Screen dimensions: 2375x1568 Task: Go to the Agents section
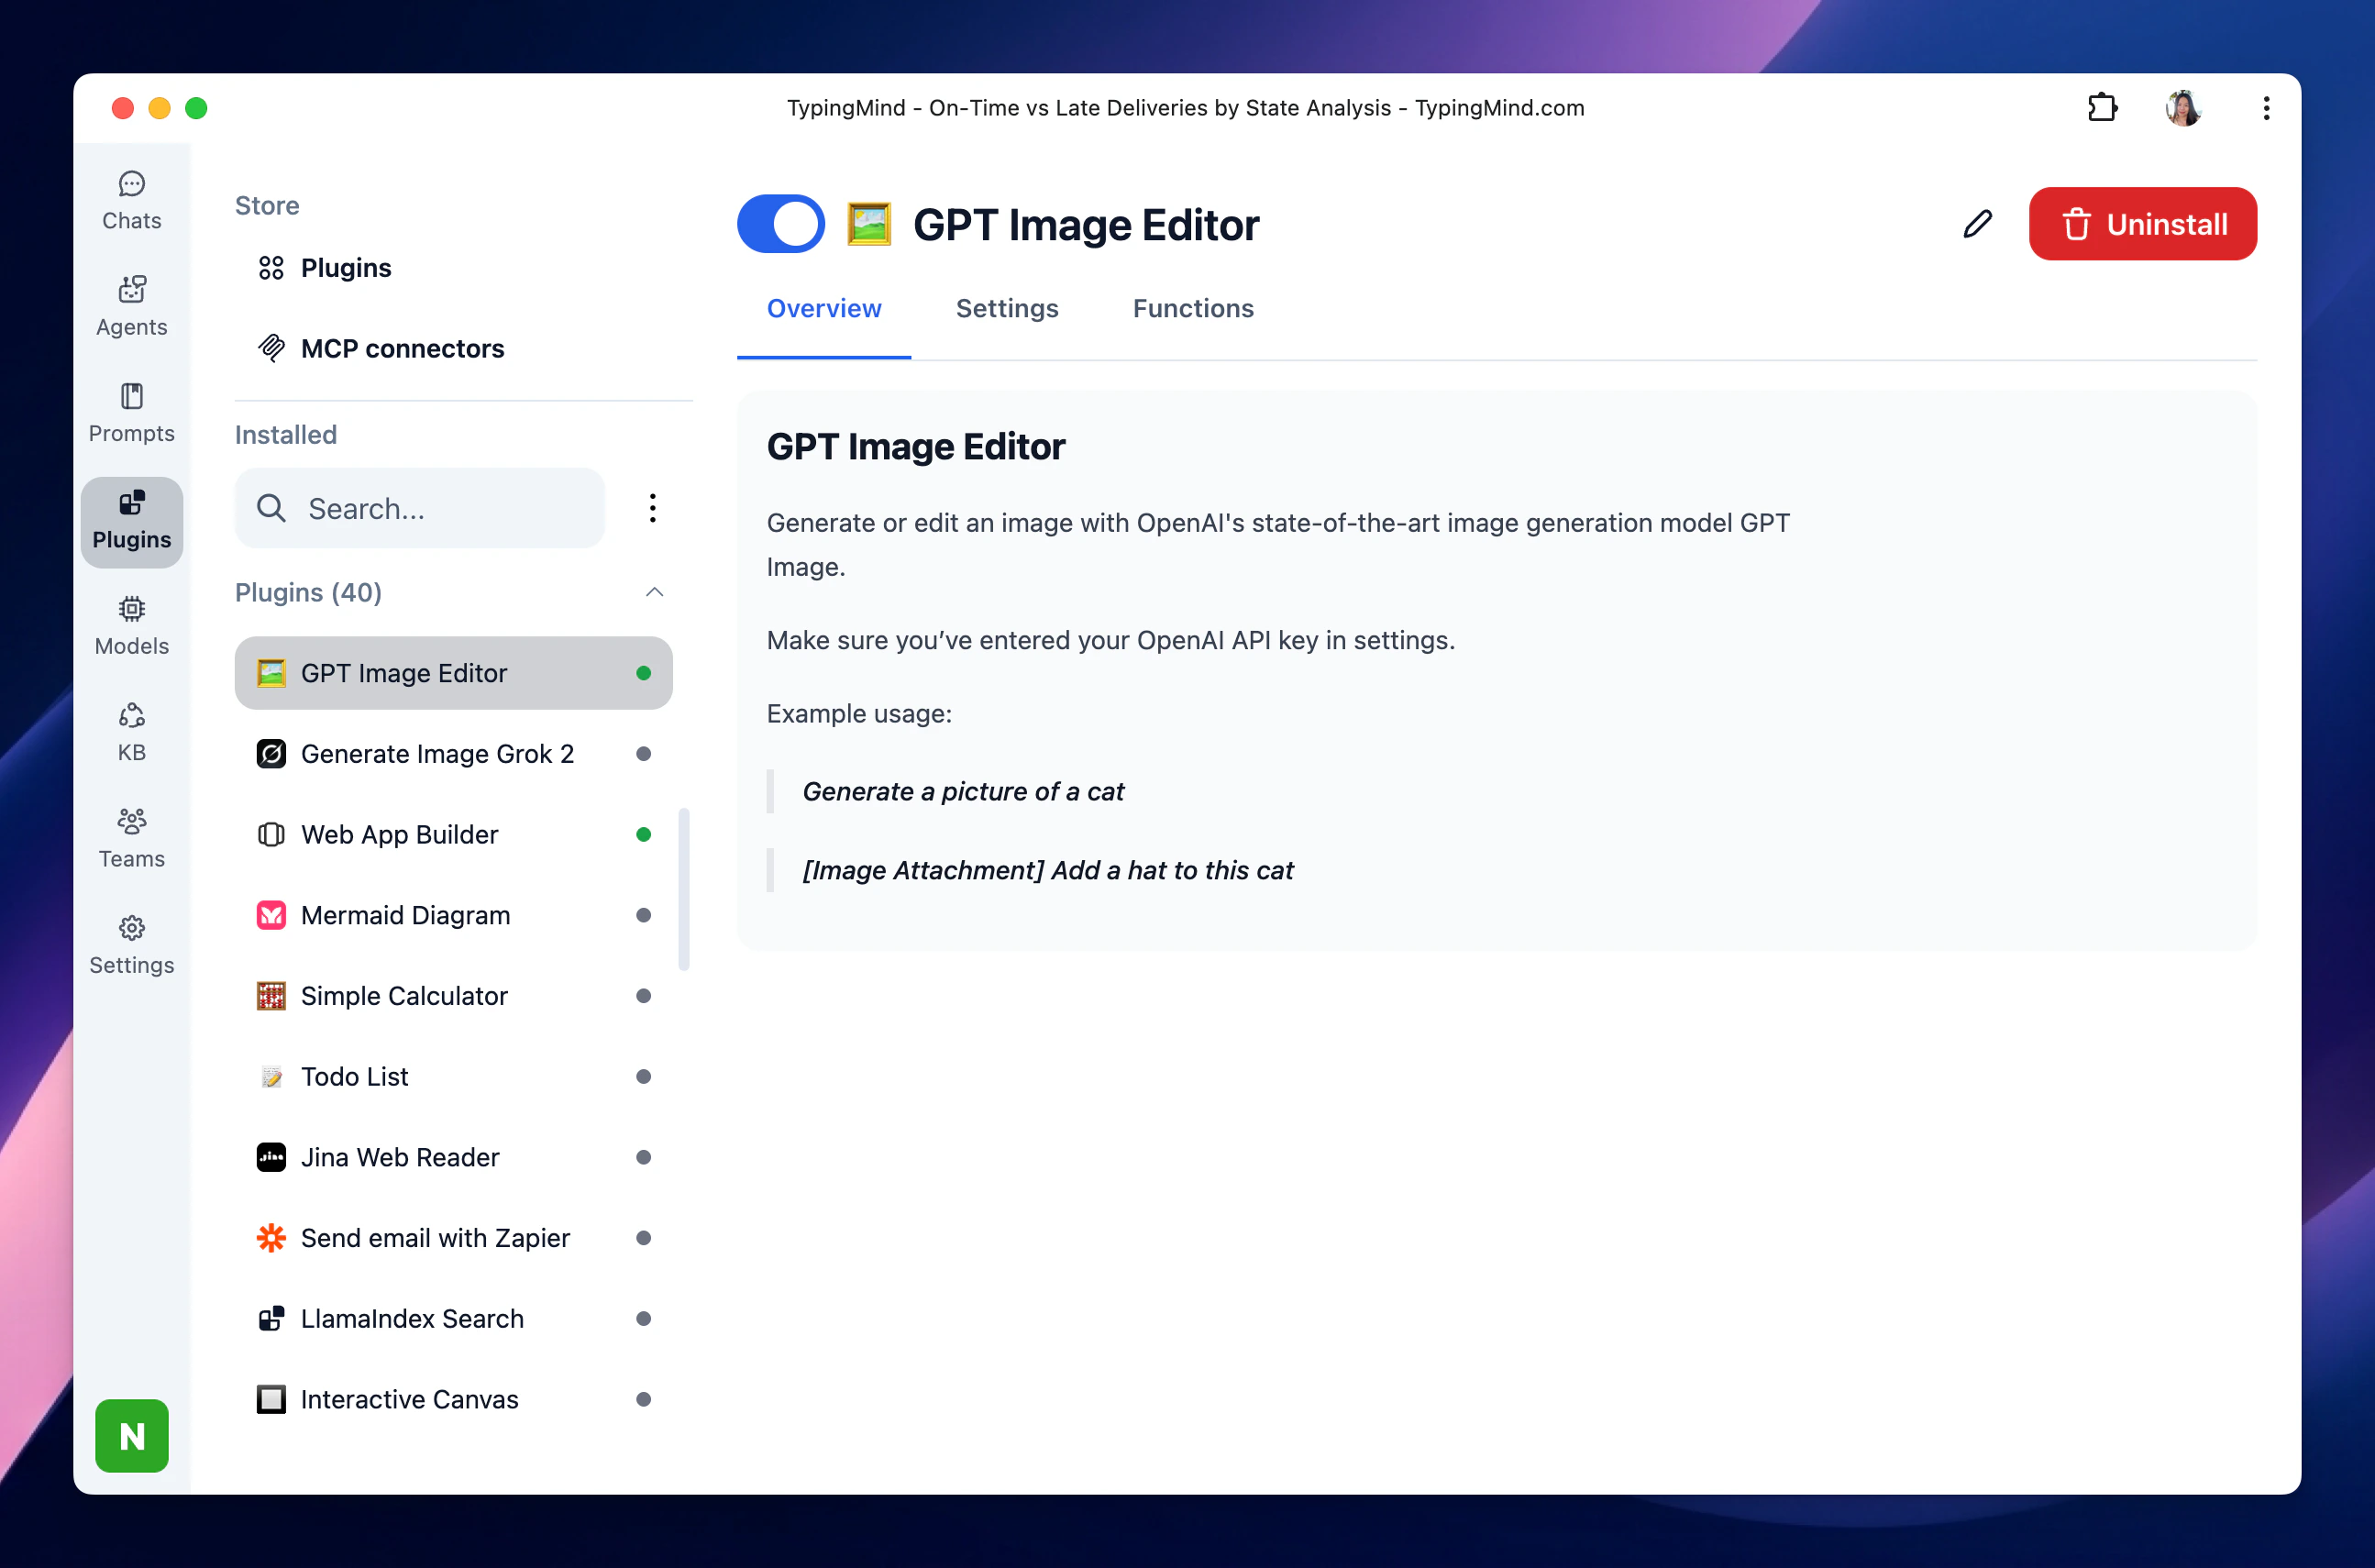pos(132,307)
